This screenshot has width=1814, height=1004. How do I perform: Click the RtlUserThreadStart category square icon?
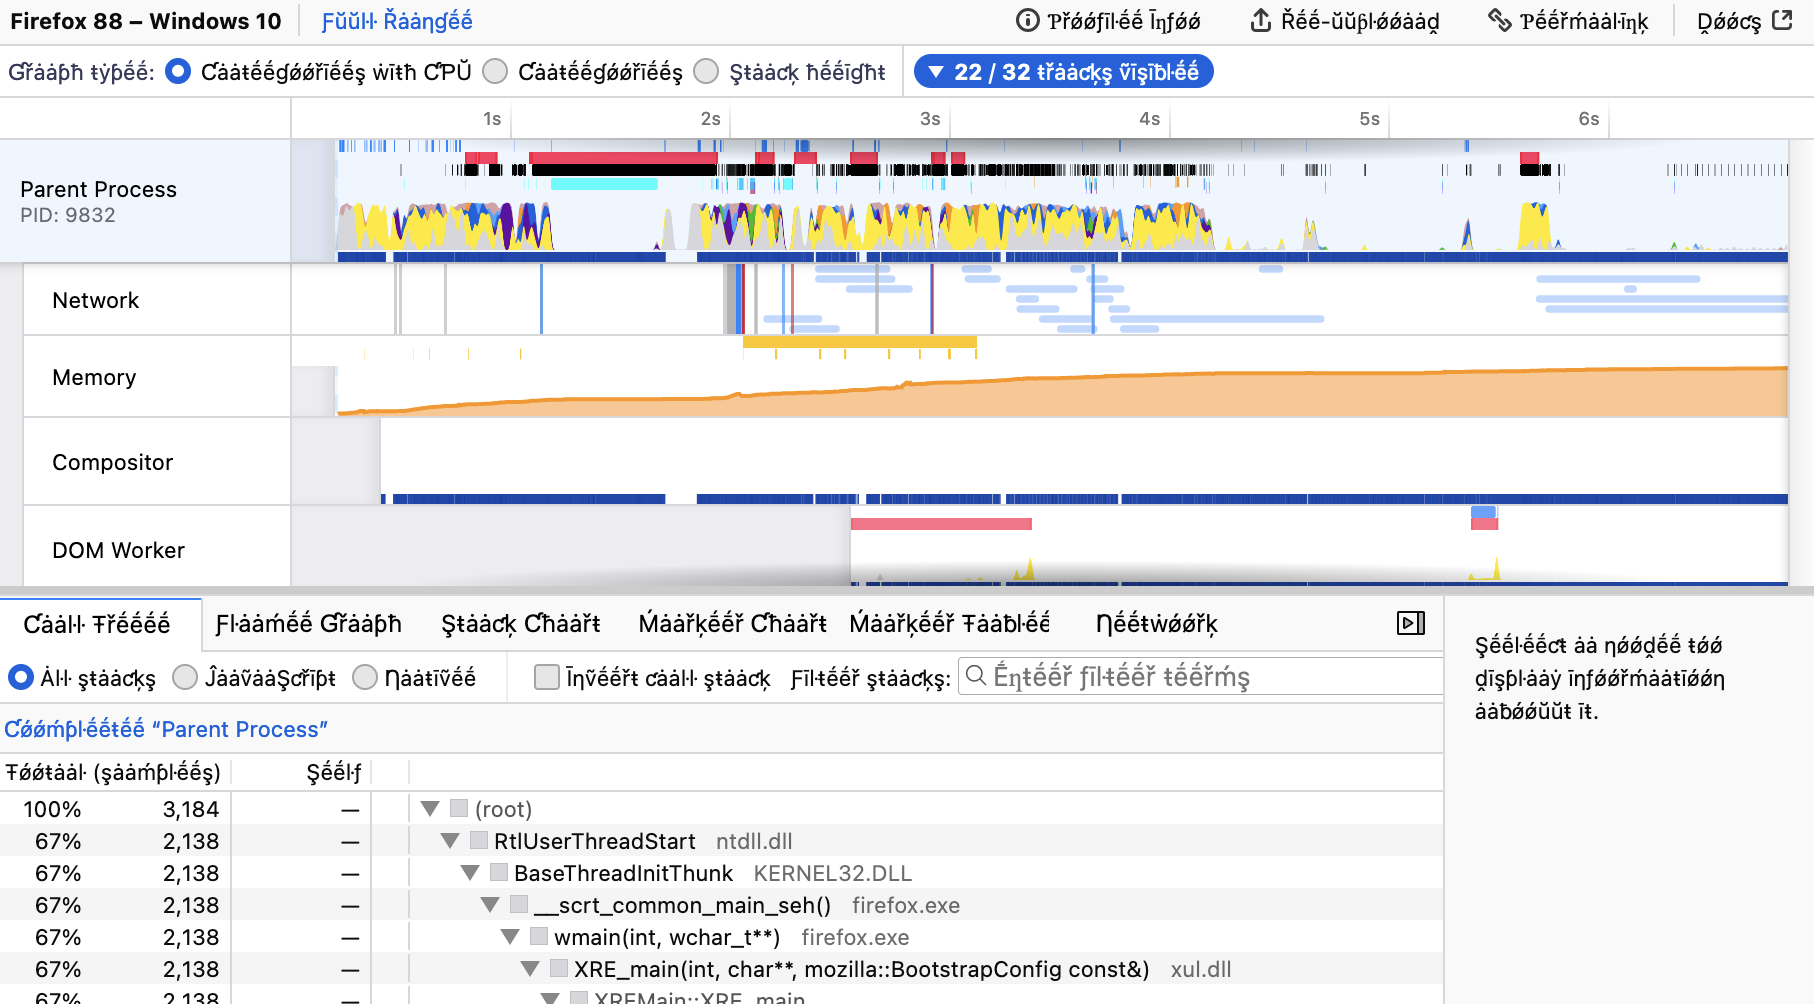tap(479, 841)
